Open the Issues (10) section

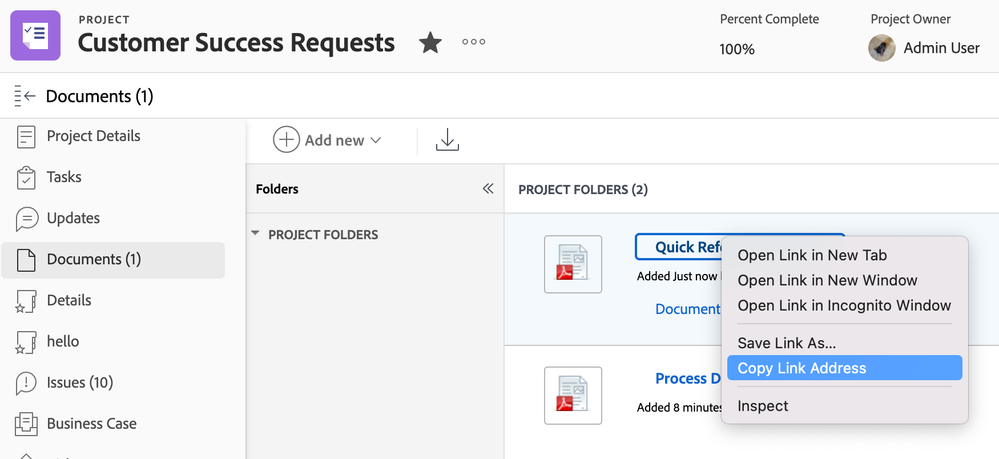[79, 382]
